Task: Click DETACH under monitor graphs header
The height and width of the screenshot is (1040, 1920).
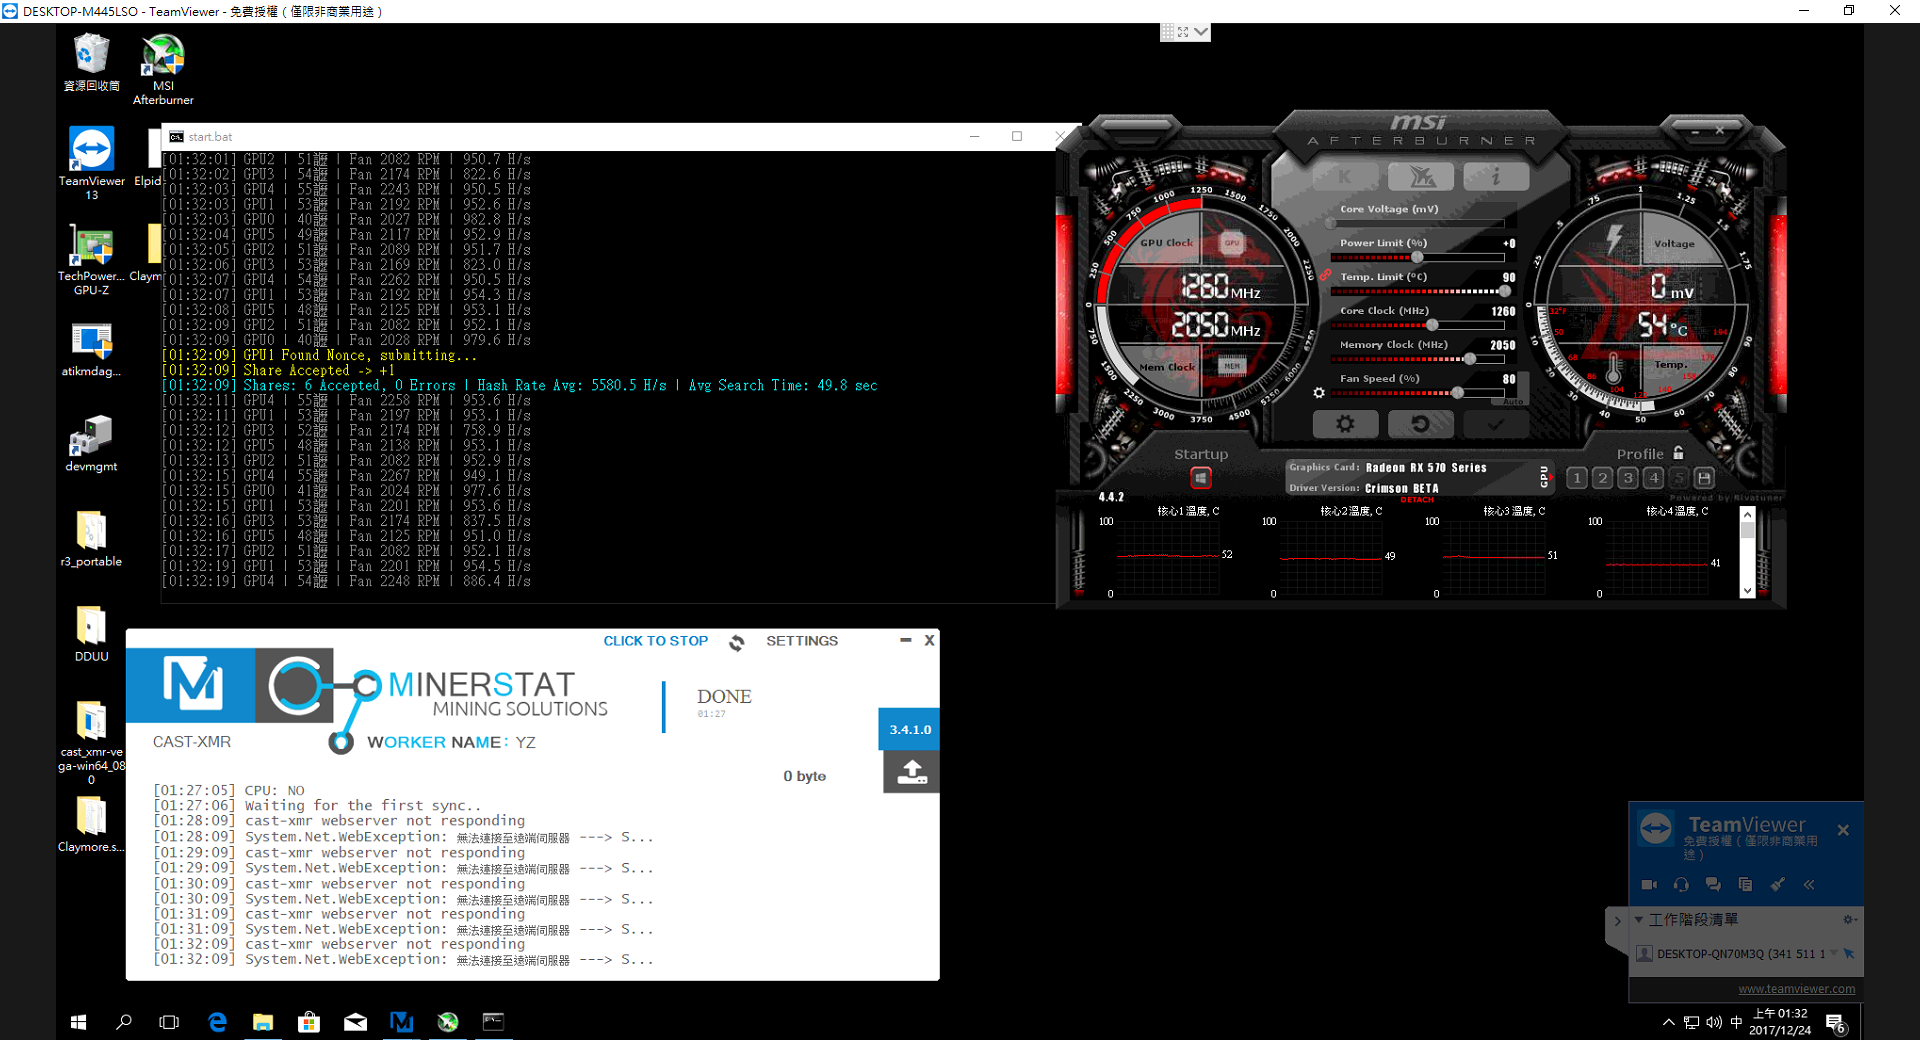Action: coord(1417,500)
